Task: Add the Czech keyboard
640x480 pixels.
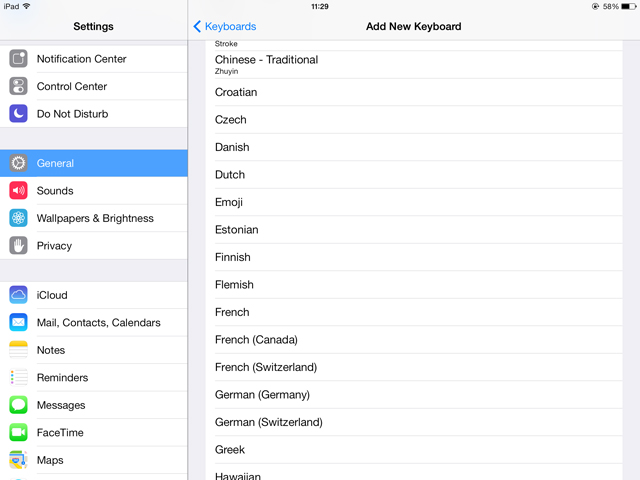Action: pos(414,120)
